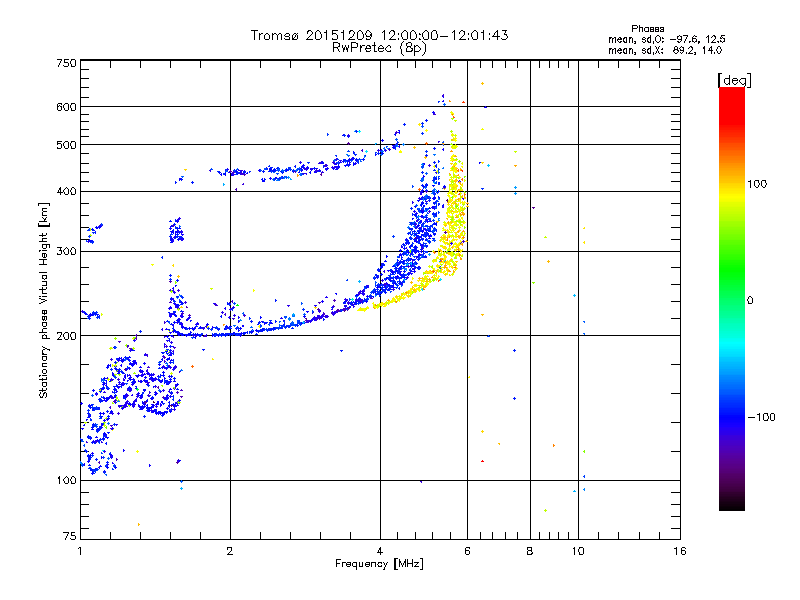Click the y-axis '200' tick label

click(66, 336)
